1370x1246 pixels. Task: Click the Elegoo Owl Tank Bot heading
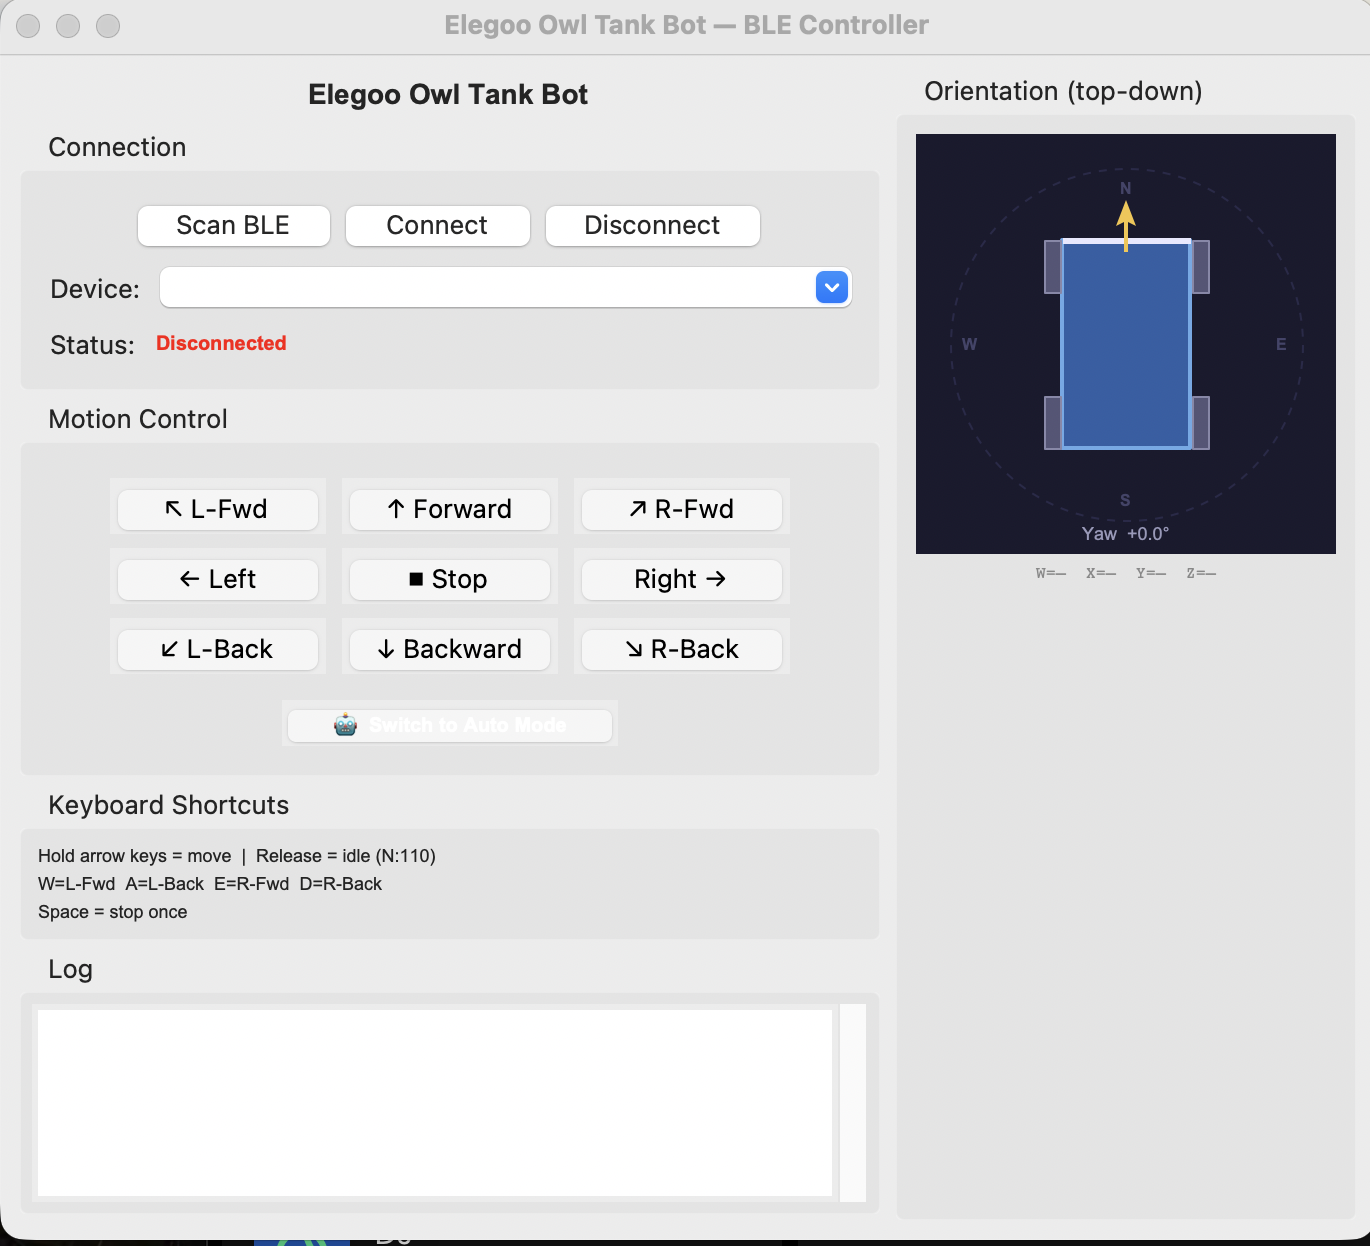[x=448, y=94]
